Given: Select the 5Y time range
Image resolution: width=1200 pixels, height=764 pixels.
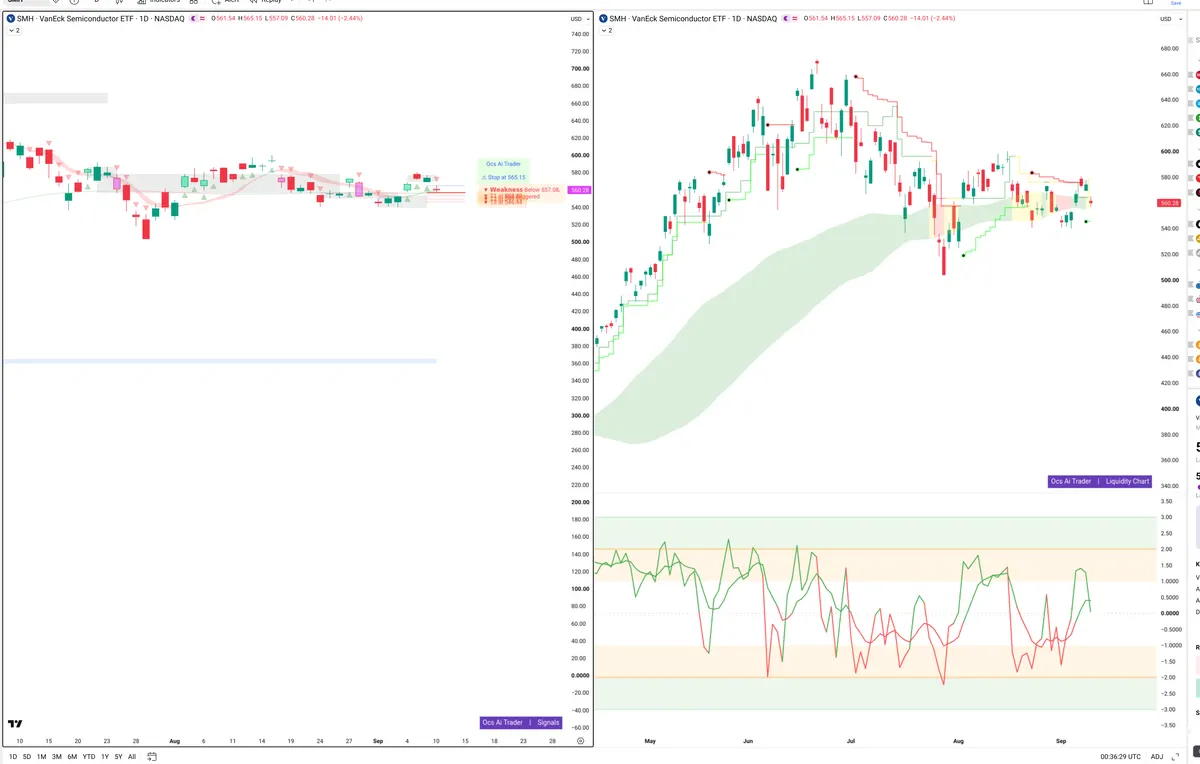Looking at the screenshot, I should (x=118, y=757).
